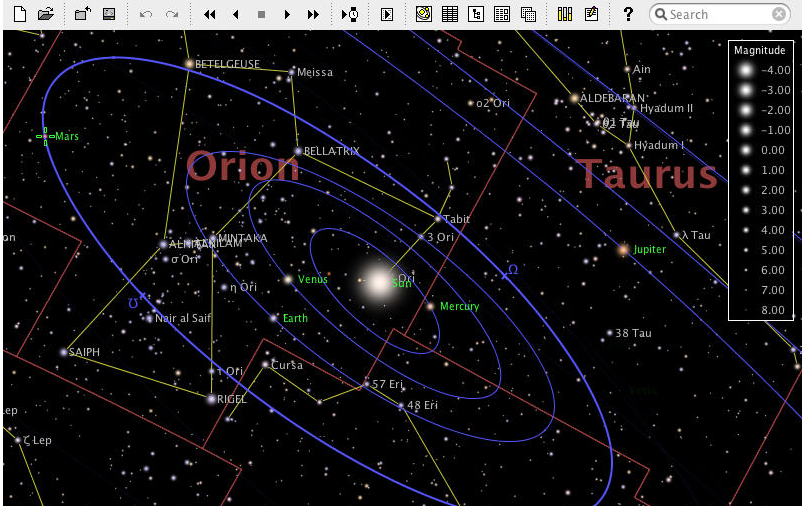Click the Magnitude legend title
802x506 pixels.
(x=759, y=50)
